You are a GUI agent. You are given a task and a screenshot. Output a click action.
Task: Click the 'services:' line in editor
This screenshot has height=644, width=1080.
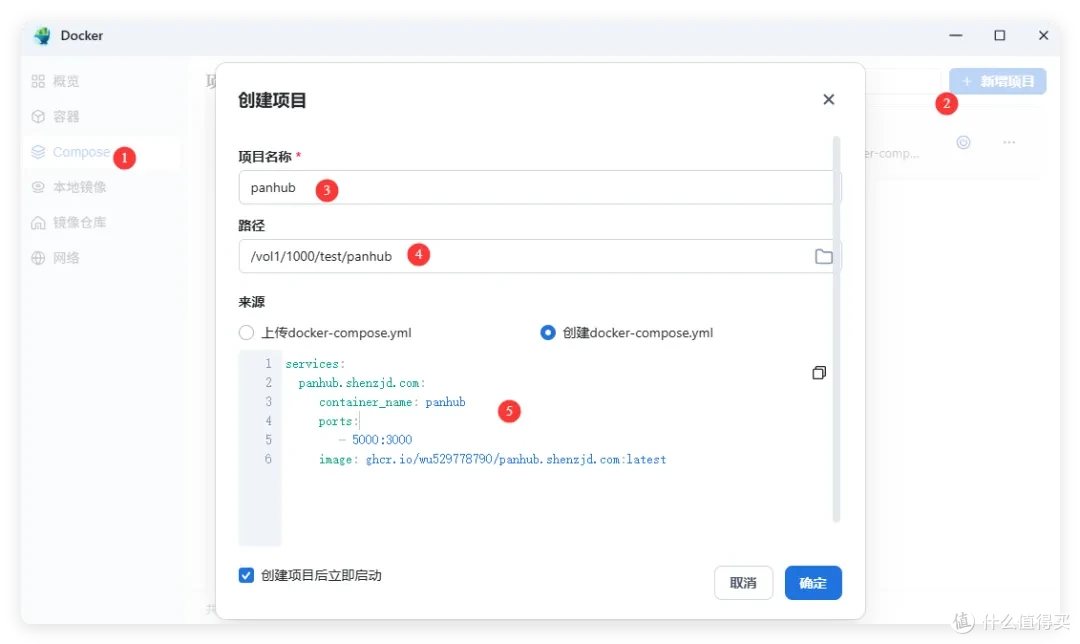(x=315, y=364)
